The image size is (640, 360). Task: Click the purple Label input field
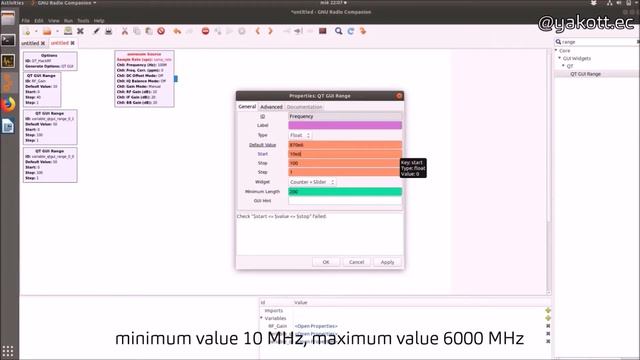[345, 125]
